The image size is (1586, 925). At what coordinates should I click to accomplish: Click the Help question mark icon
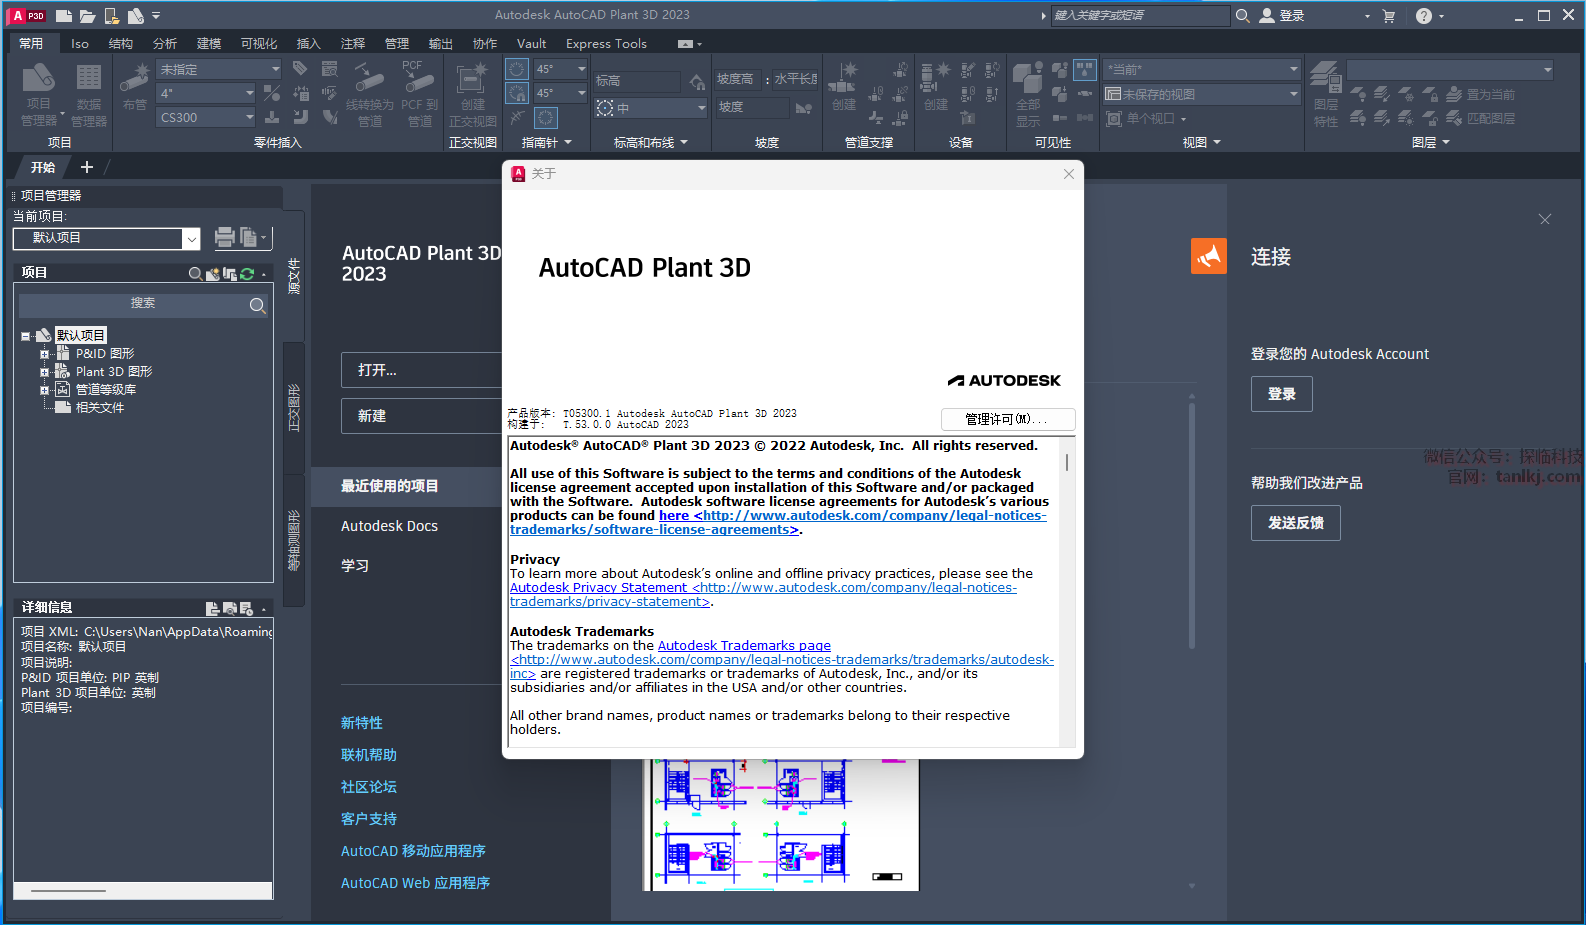[1424, 15]
